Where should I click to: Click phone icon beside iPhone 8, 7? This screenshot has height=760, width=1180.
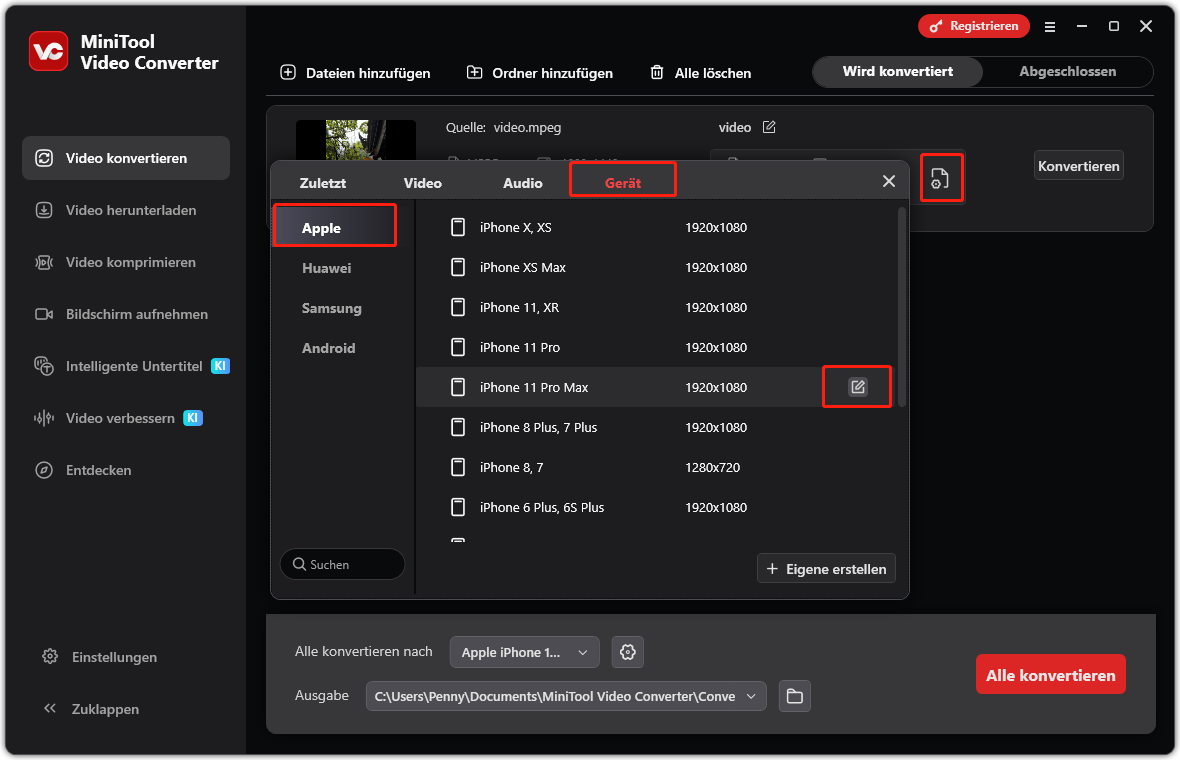(458, 467)
